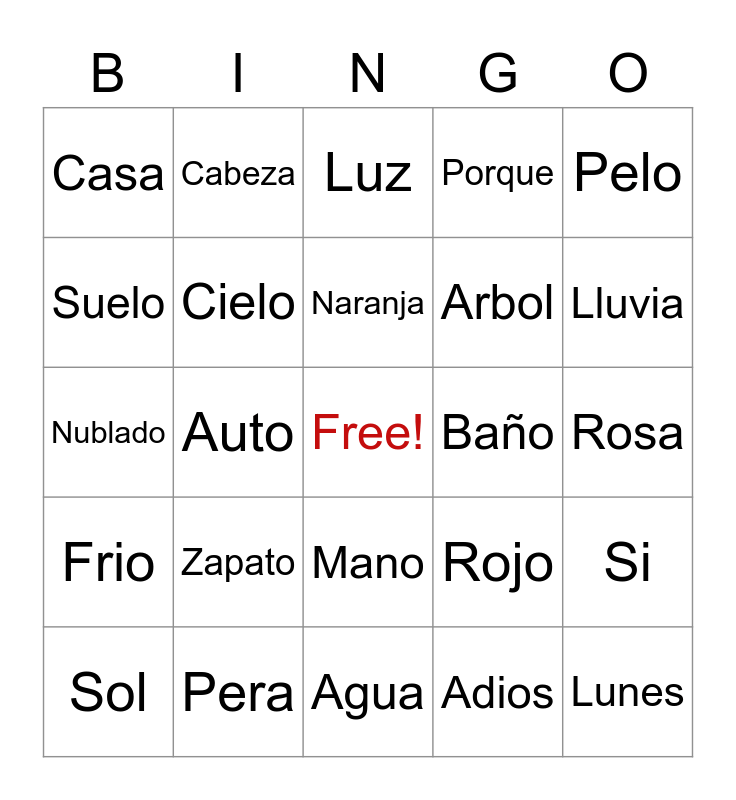Mark the Porque square
This screenshot has width=736, height=800.
(498, 173)
